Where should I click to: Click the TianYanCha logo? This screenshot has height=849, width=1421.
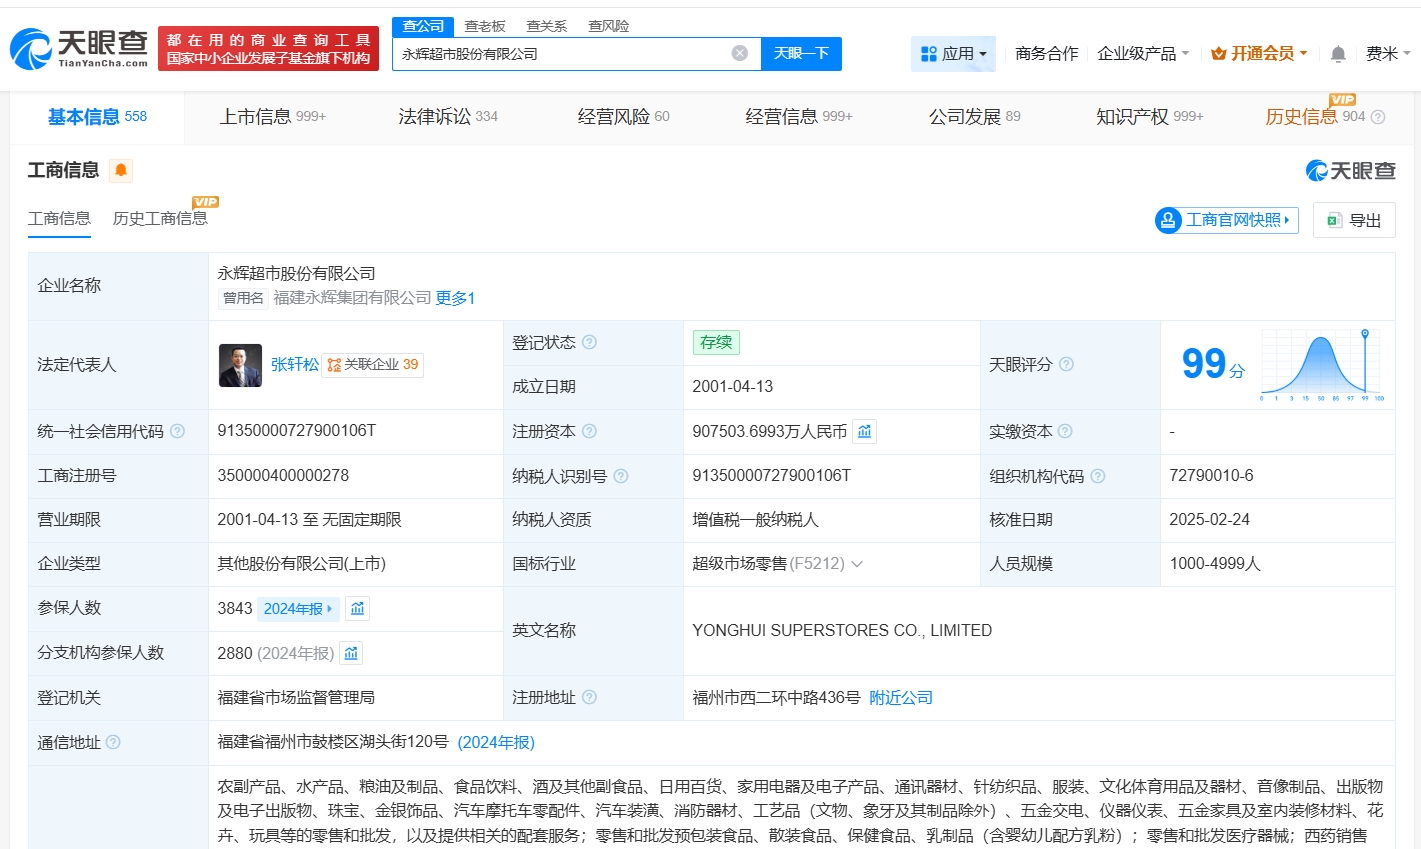pyautogui.click(x=78, y=47)
